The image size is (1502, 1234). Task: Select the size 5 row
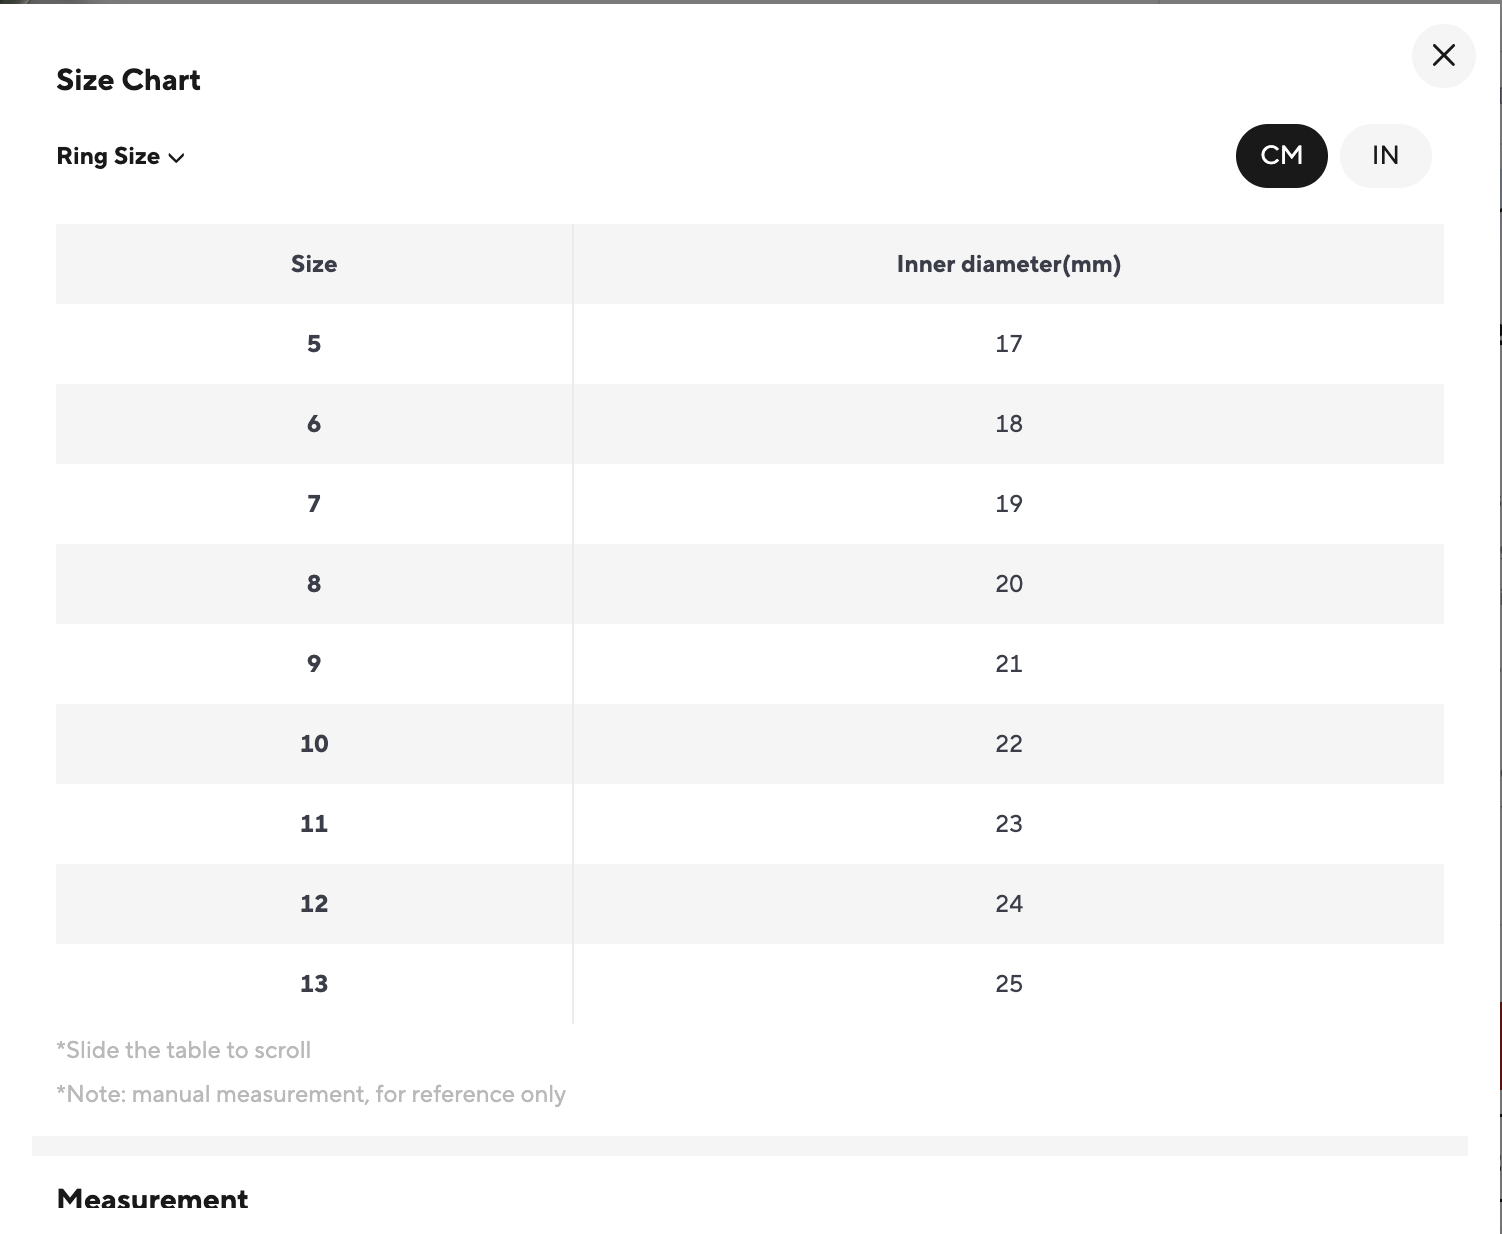click(314, 344)
